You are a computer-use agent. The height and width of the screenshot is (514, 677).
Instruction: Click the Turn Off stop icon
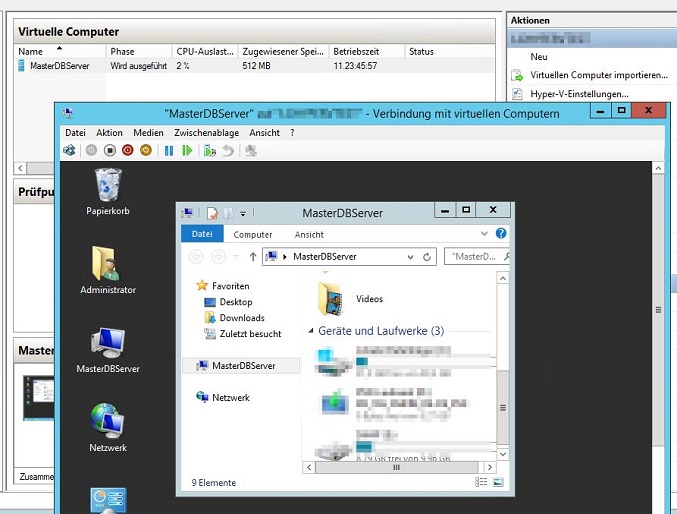(110, 150)
